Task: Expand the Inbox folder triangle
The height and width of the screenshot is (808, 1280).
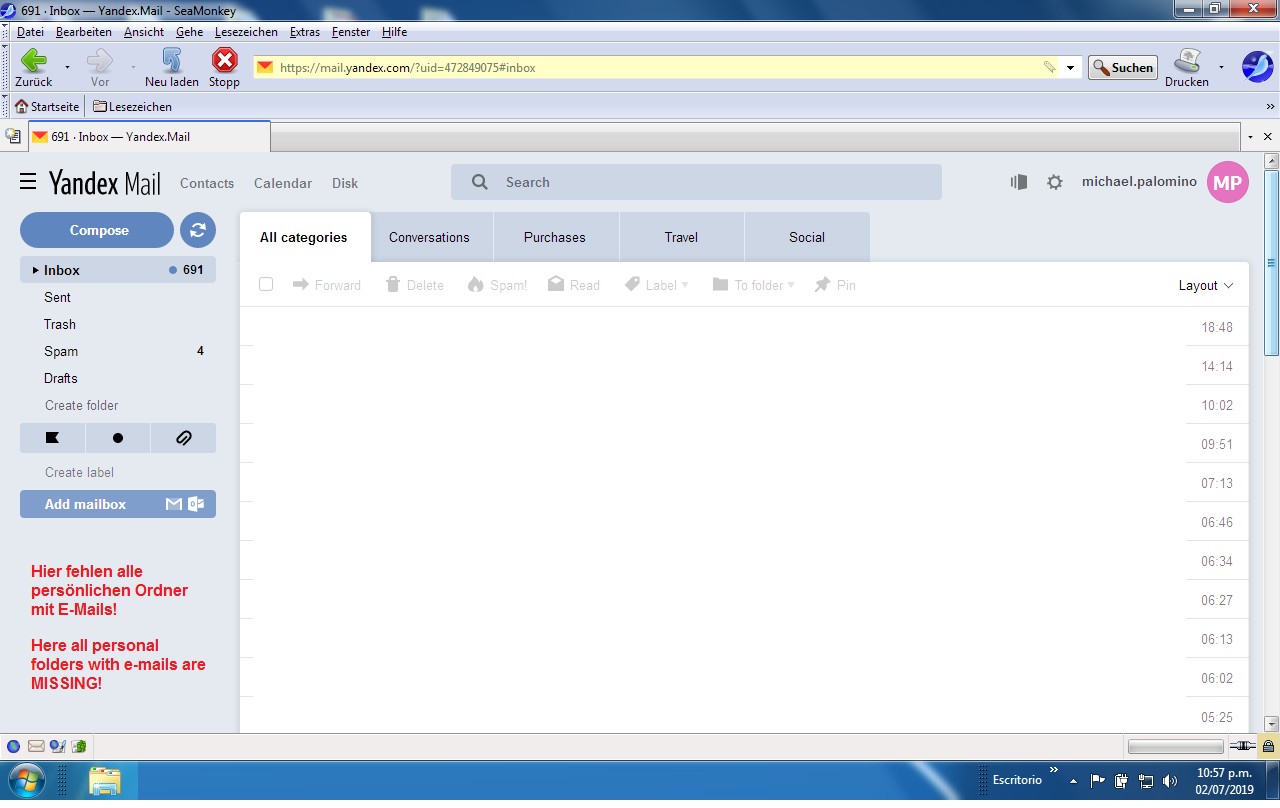Action: 36,270
